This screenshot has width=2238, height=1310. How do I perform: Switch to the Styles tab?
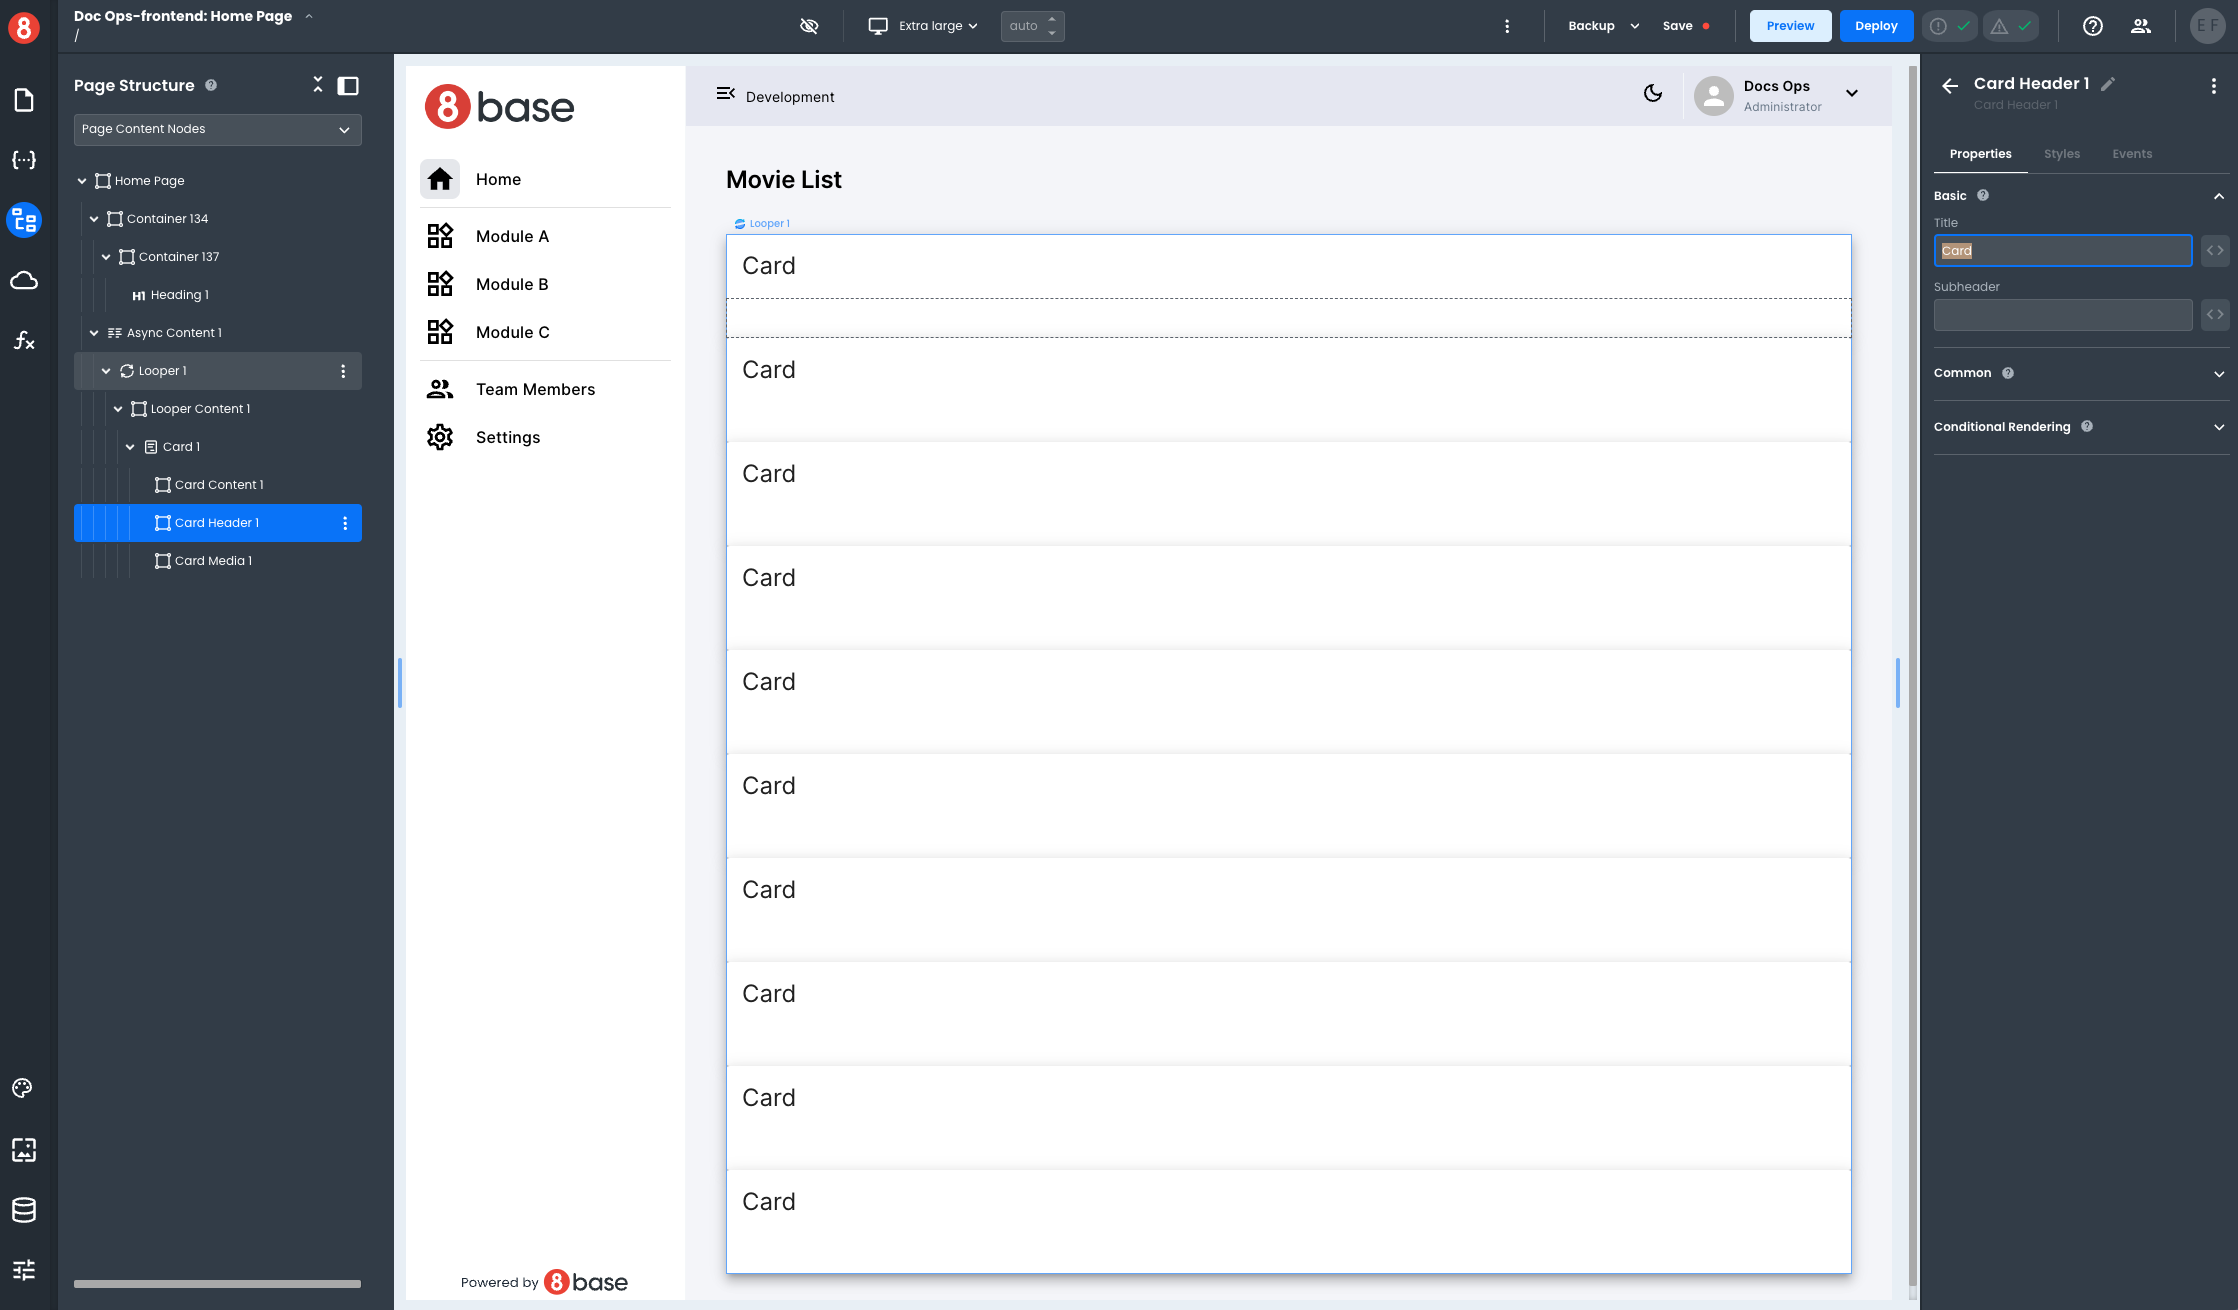coord(2061,154)
